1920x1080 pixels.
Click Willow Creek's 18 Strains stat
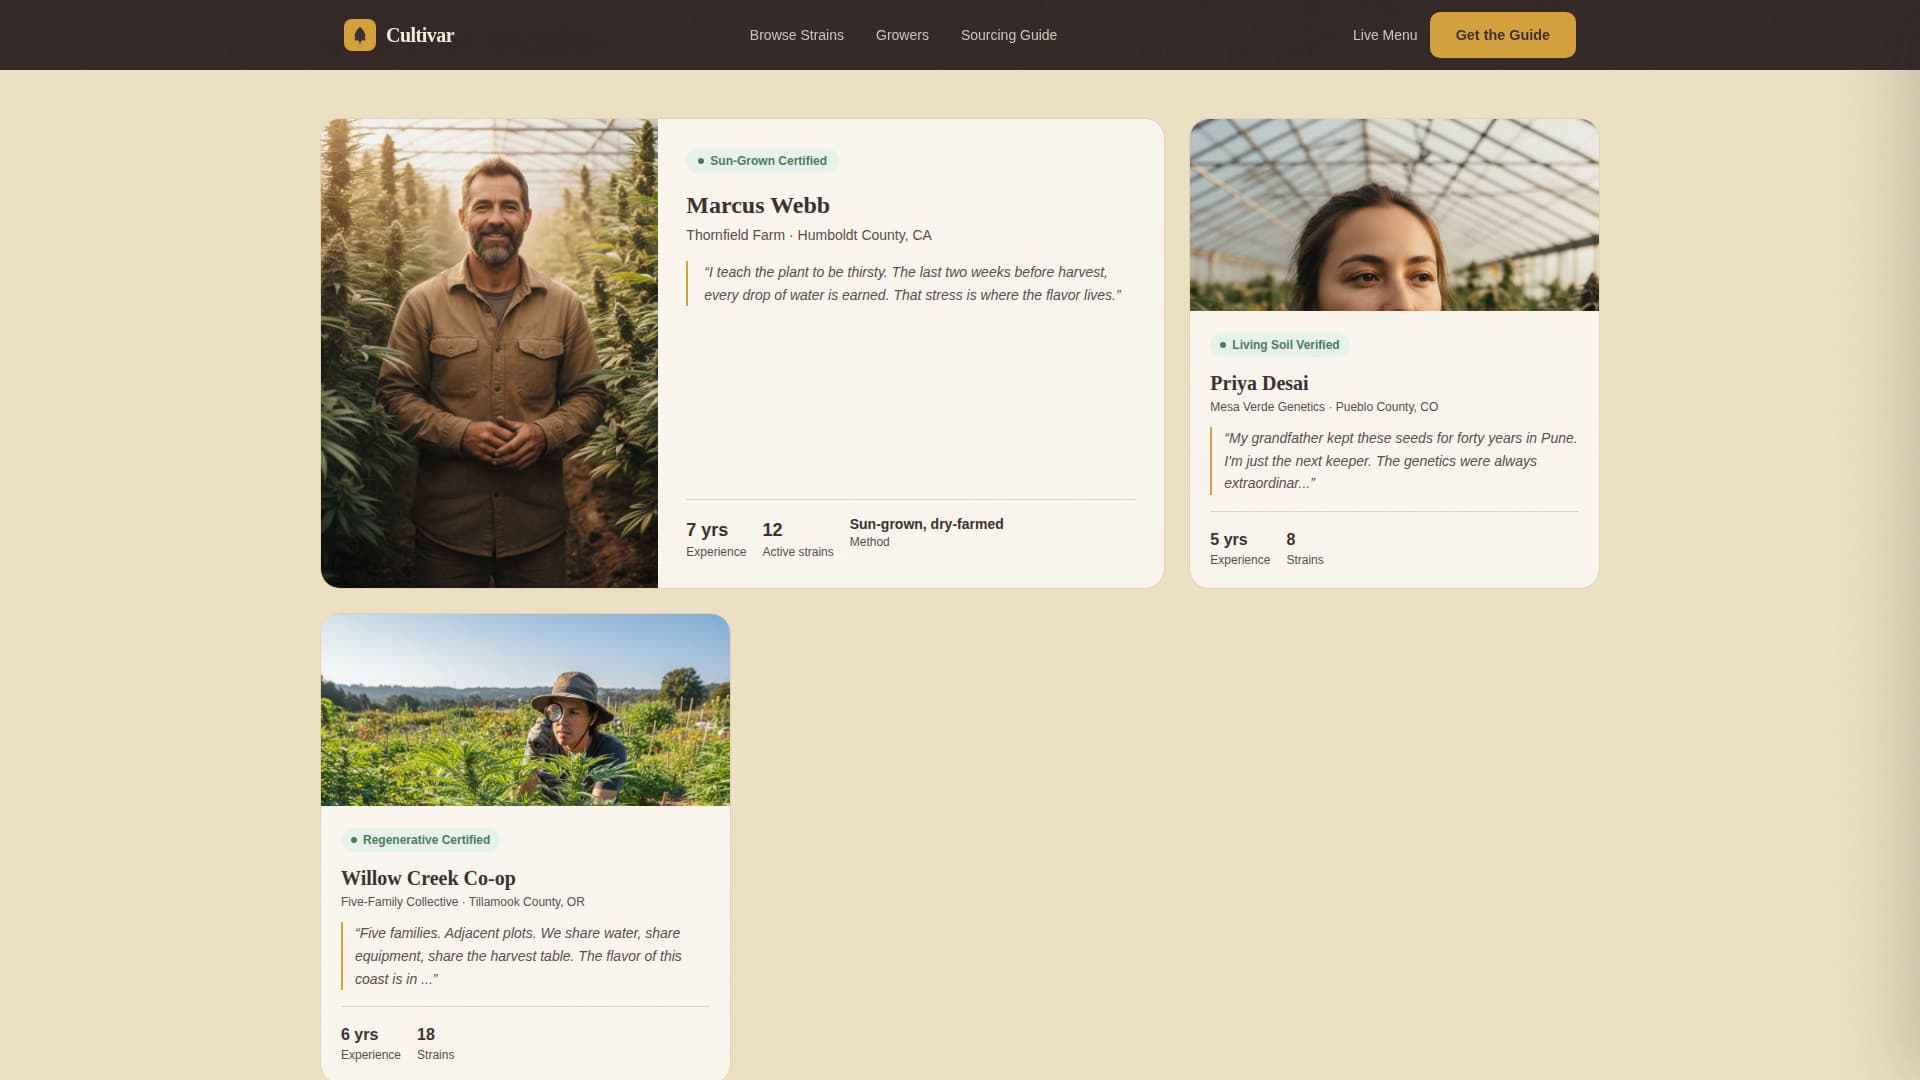click(x=435, y=1044)
